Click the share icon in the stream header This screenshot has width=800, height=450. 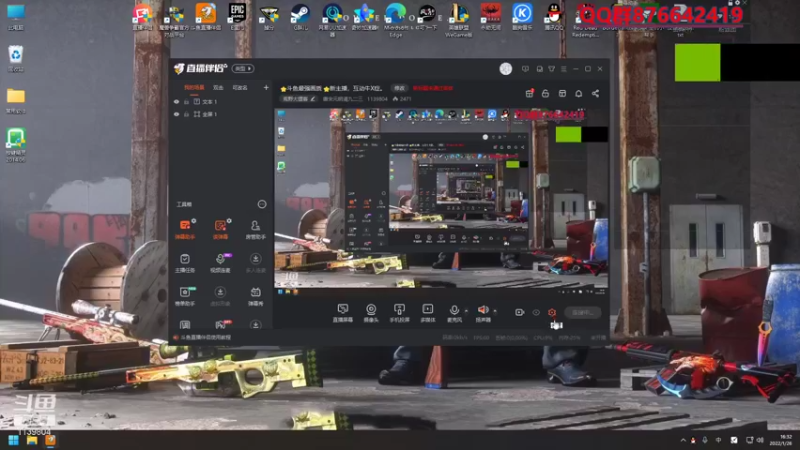tap(595, 93)
